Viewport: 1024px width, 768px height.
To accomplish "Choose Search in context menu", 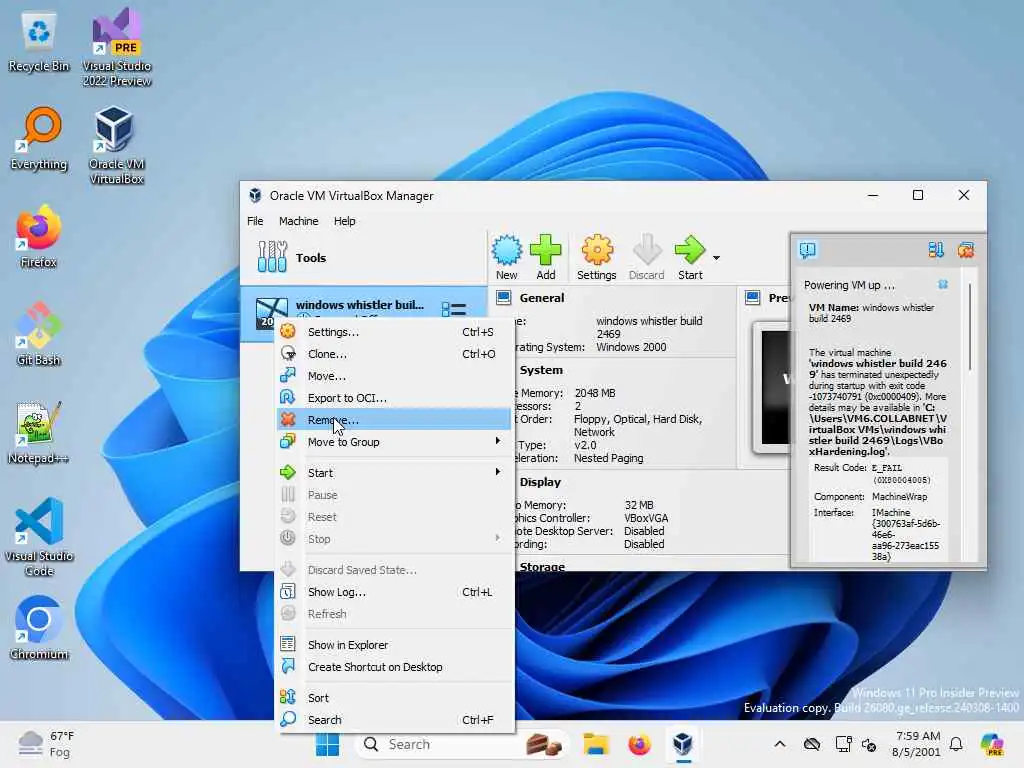I will pos(393,720).
